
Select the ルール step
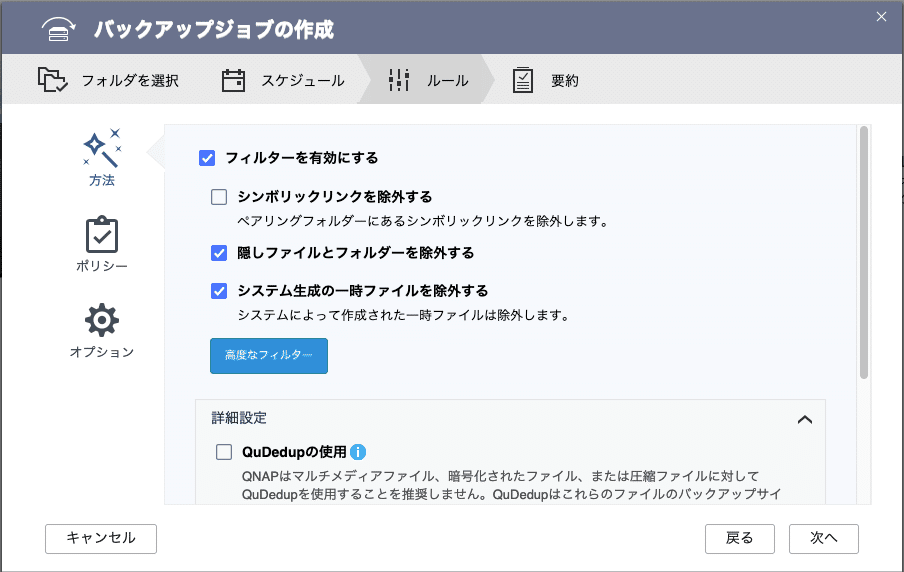[428, 80]
